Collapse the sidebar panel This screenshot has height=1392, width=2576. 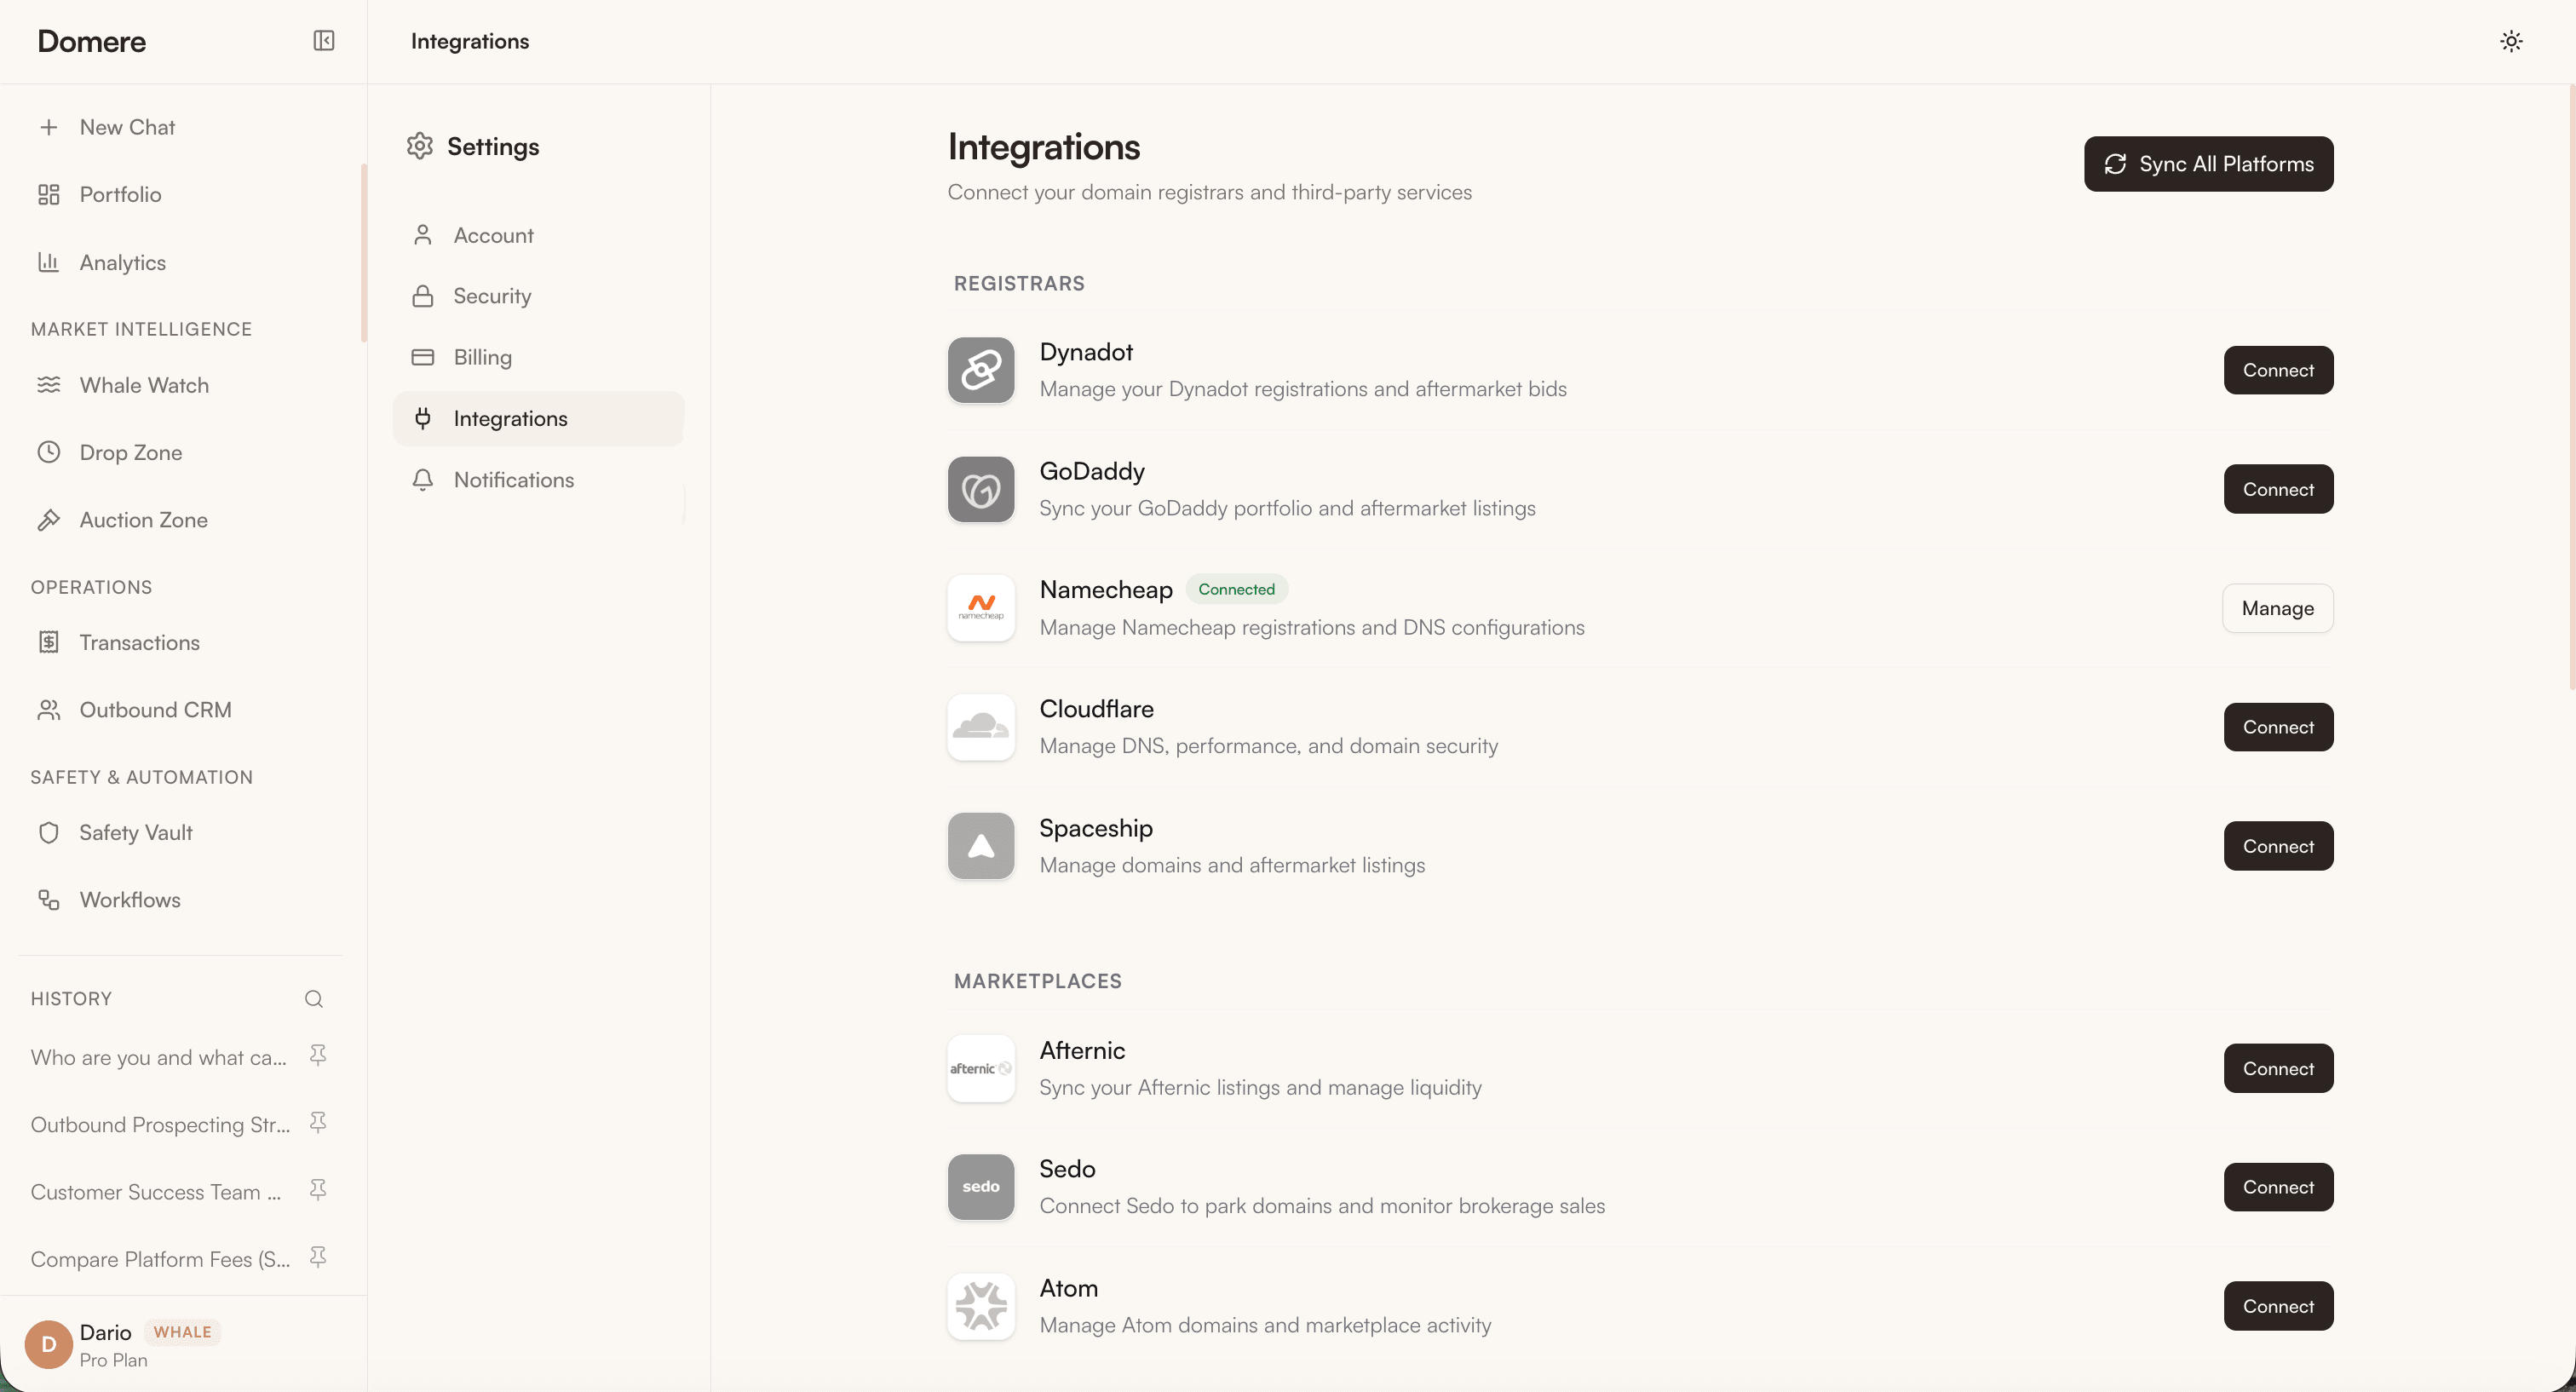pos(323,41)
